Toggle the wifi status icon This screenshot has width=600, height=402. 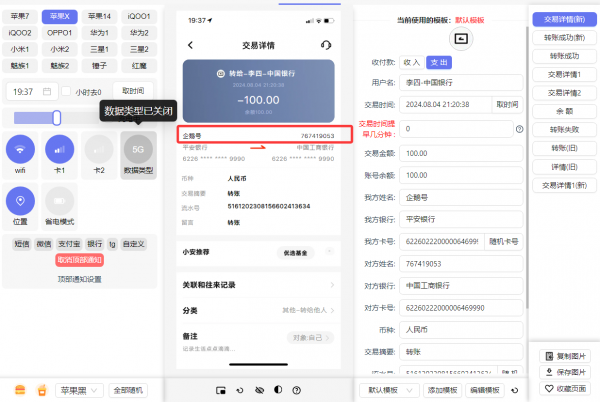[x=20, y=149]
